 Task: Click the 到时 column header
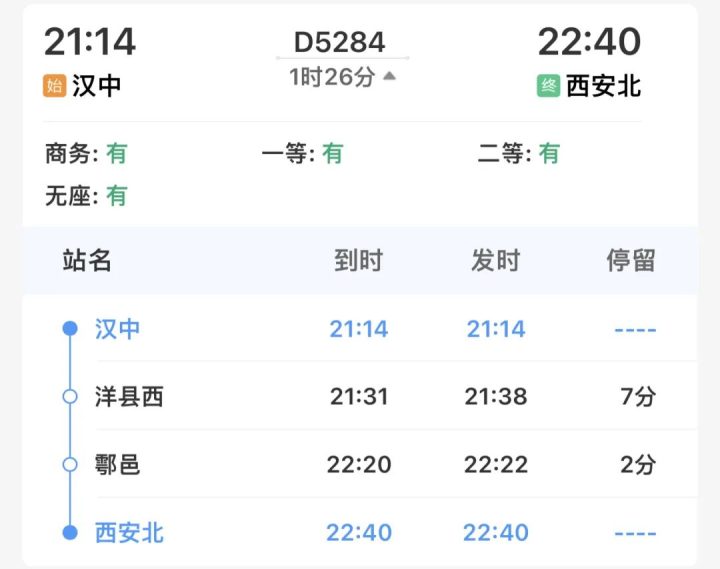pos(358,261)
